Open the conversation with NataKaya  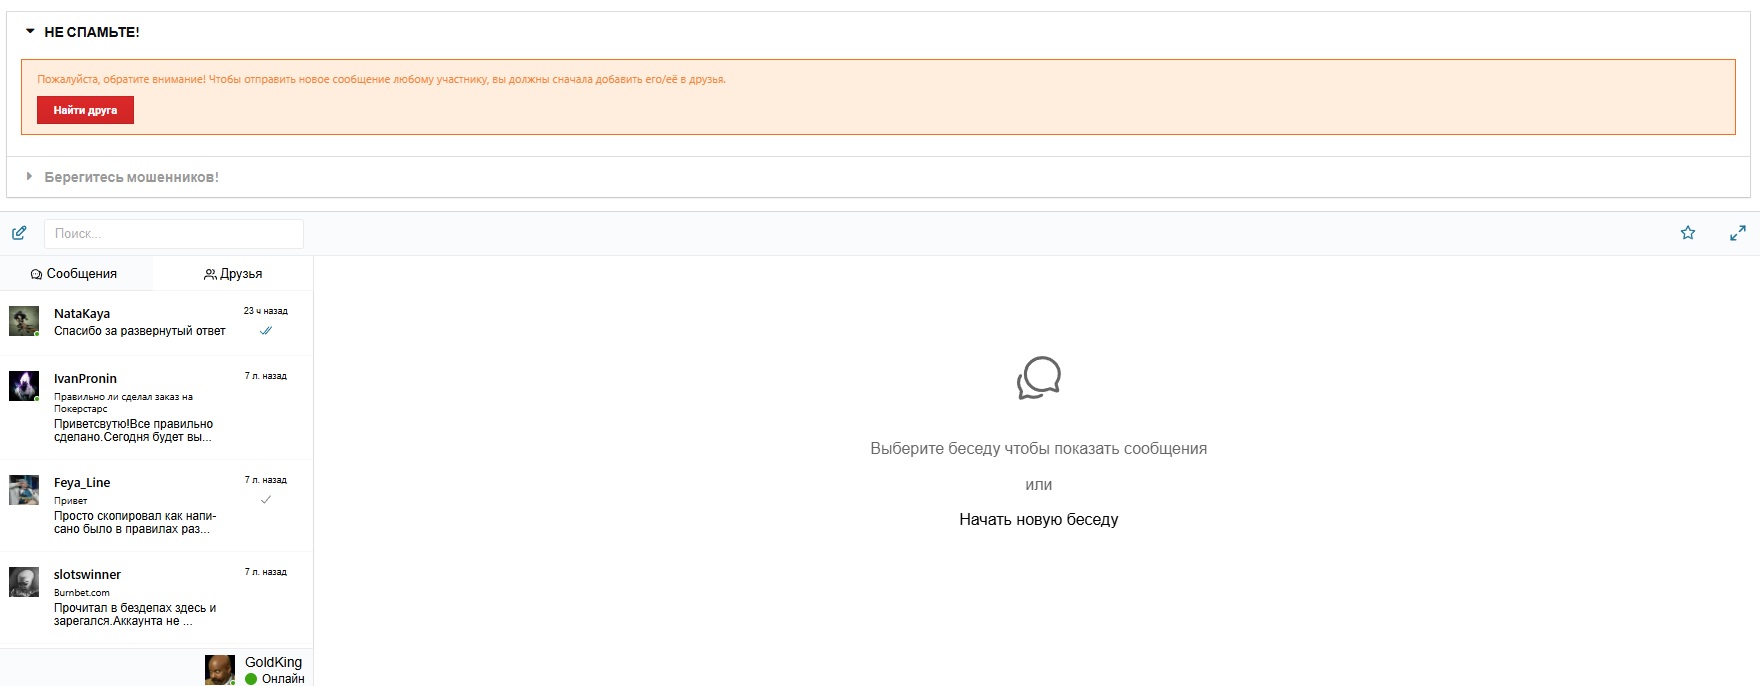pos(140,322)
